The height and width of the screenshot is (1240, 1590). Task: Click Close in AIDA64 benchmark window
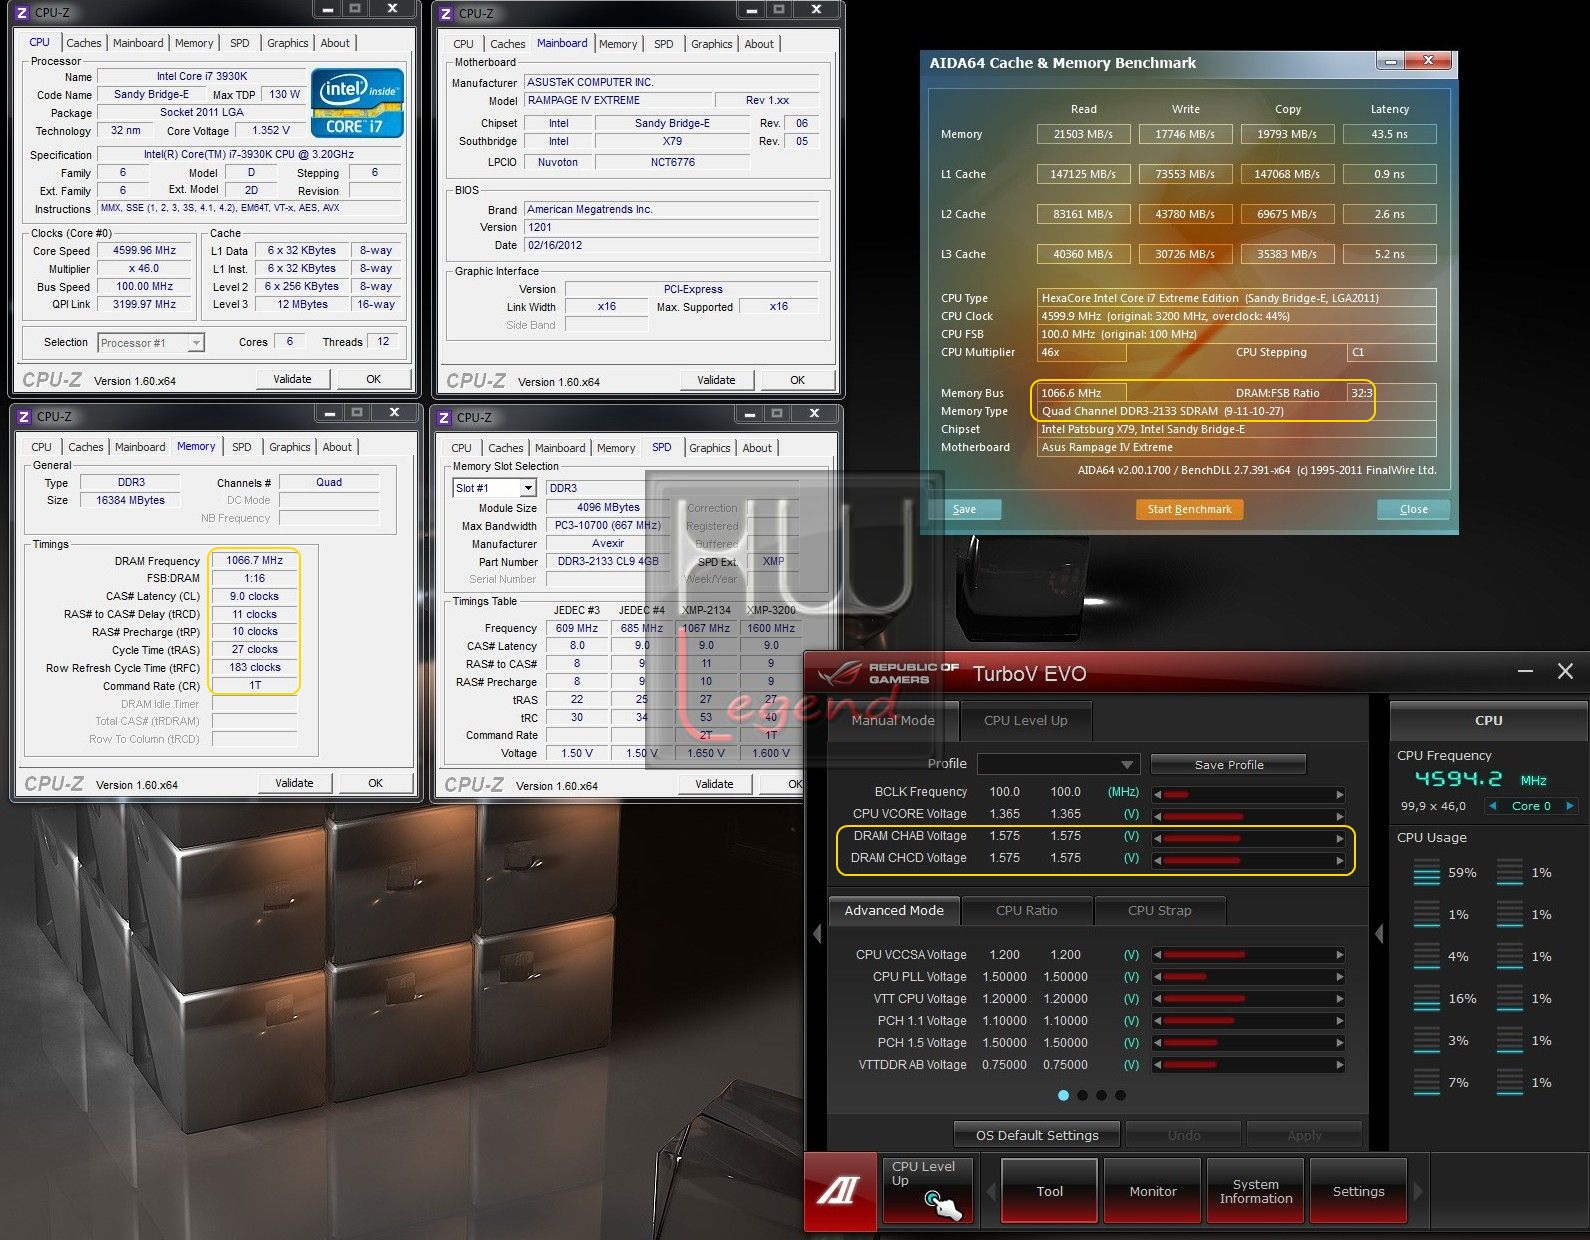[x=1413, y=509]
